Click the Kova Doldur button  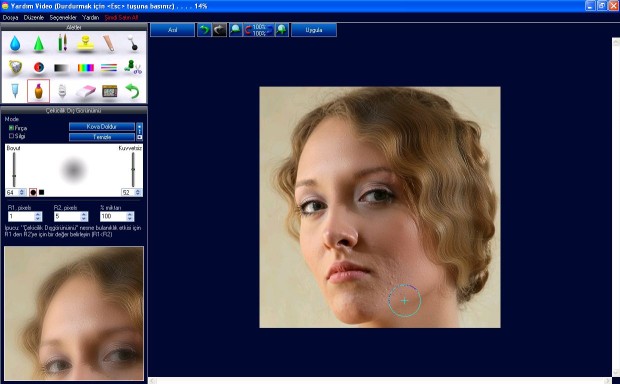coord(102,127)
